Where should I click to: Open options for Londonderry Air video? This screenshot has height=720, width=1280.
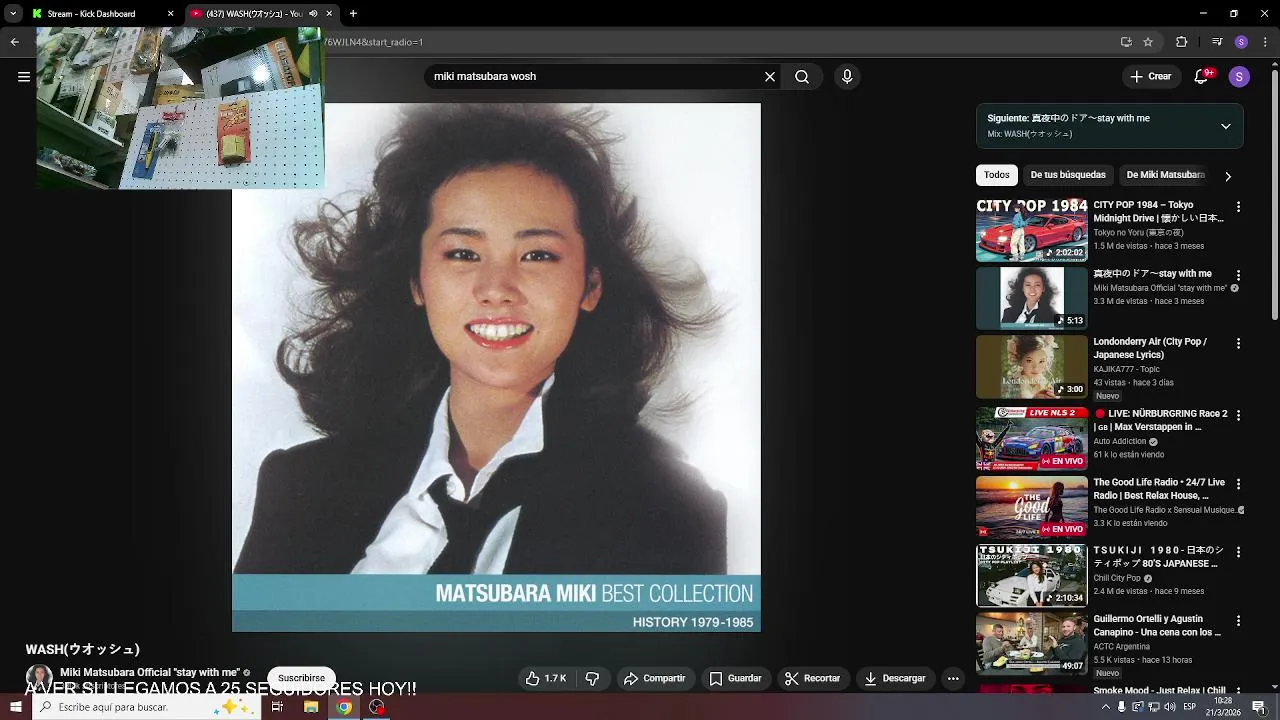tap(1238, 344)
